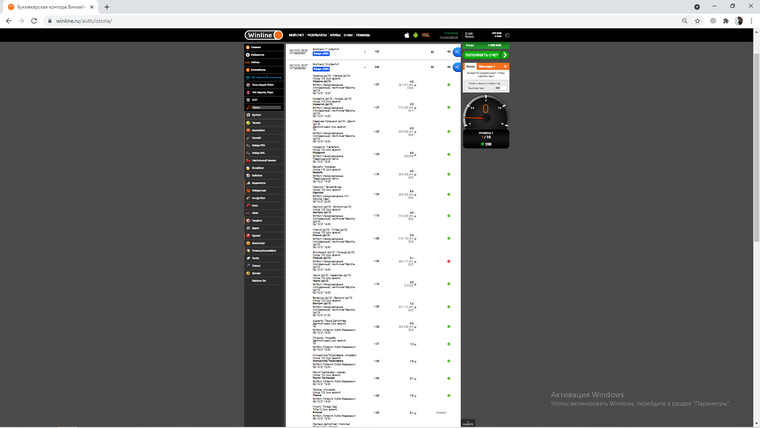Open a new browser tab with plus button
Screen dimensions: 760x428
tap(107, 7)
